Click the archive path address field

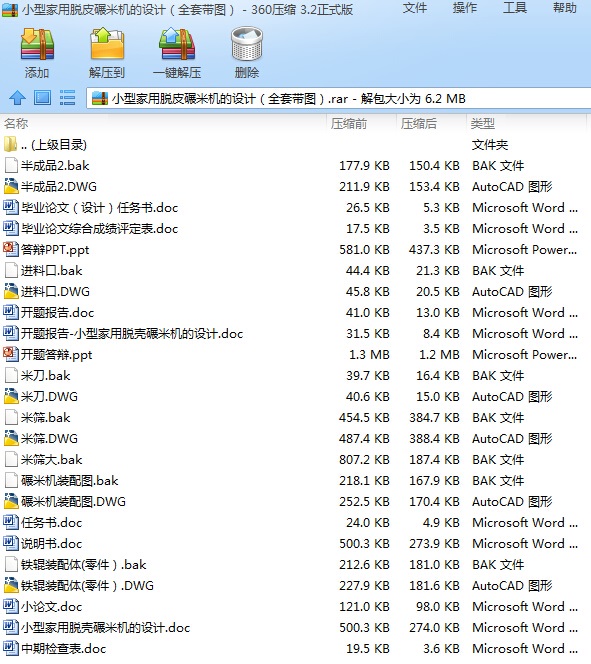pyautogui.click(x=339, y=99)
